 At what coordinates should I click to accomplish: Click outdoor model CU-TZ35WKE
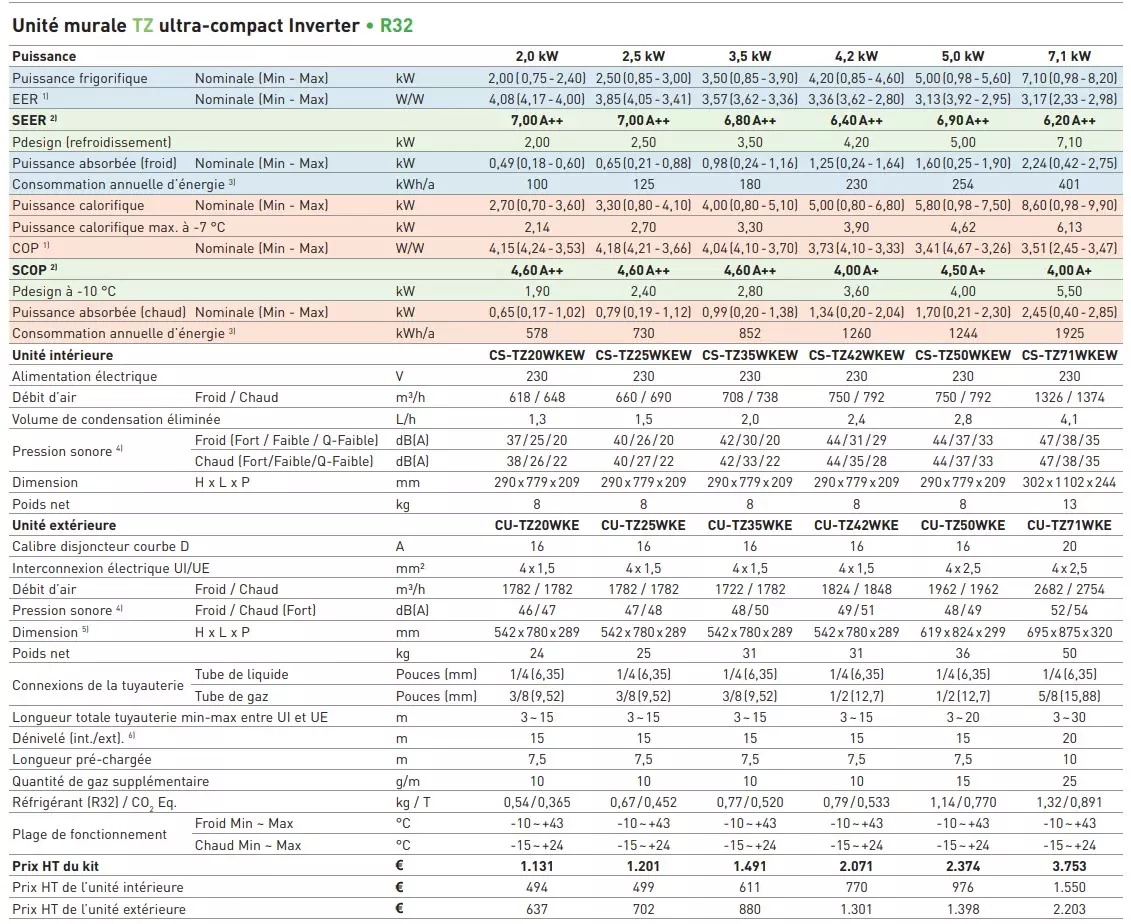(x=750, y=525)
